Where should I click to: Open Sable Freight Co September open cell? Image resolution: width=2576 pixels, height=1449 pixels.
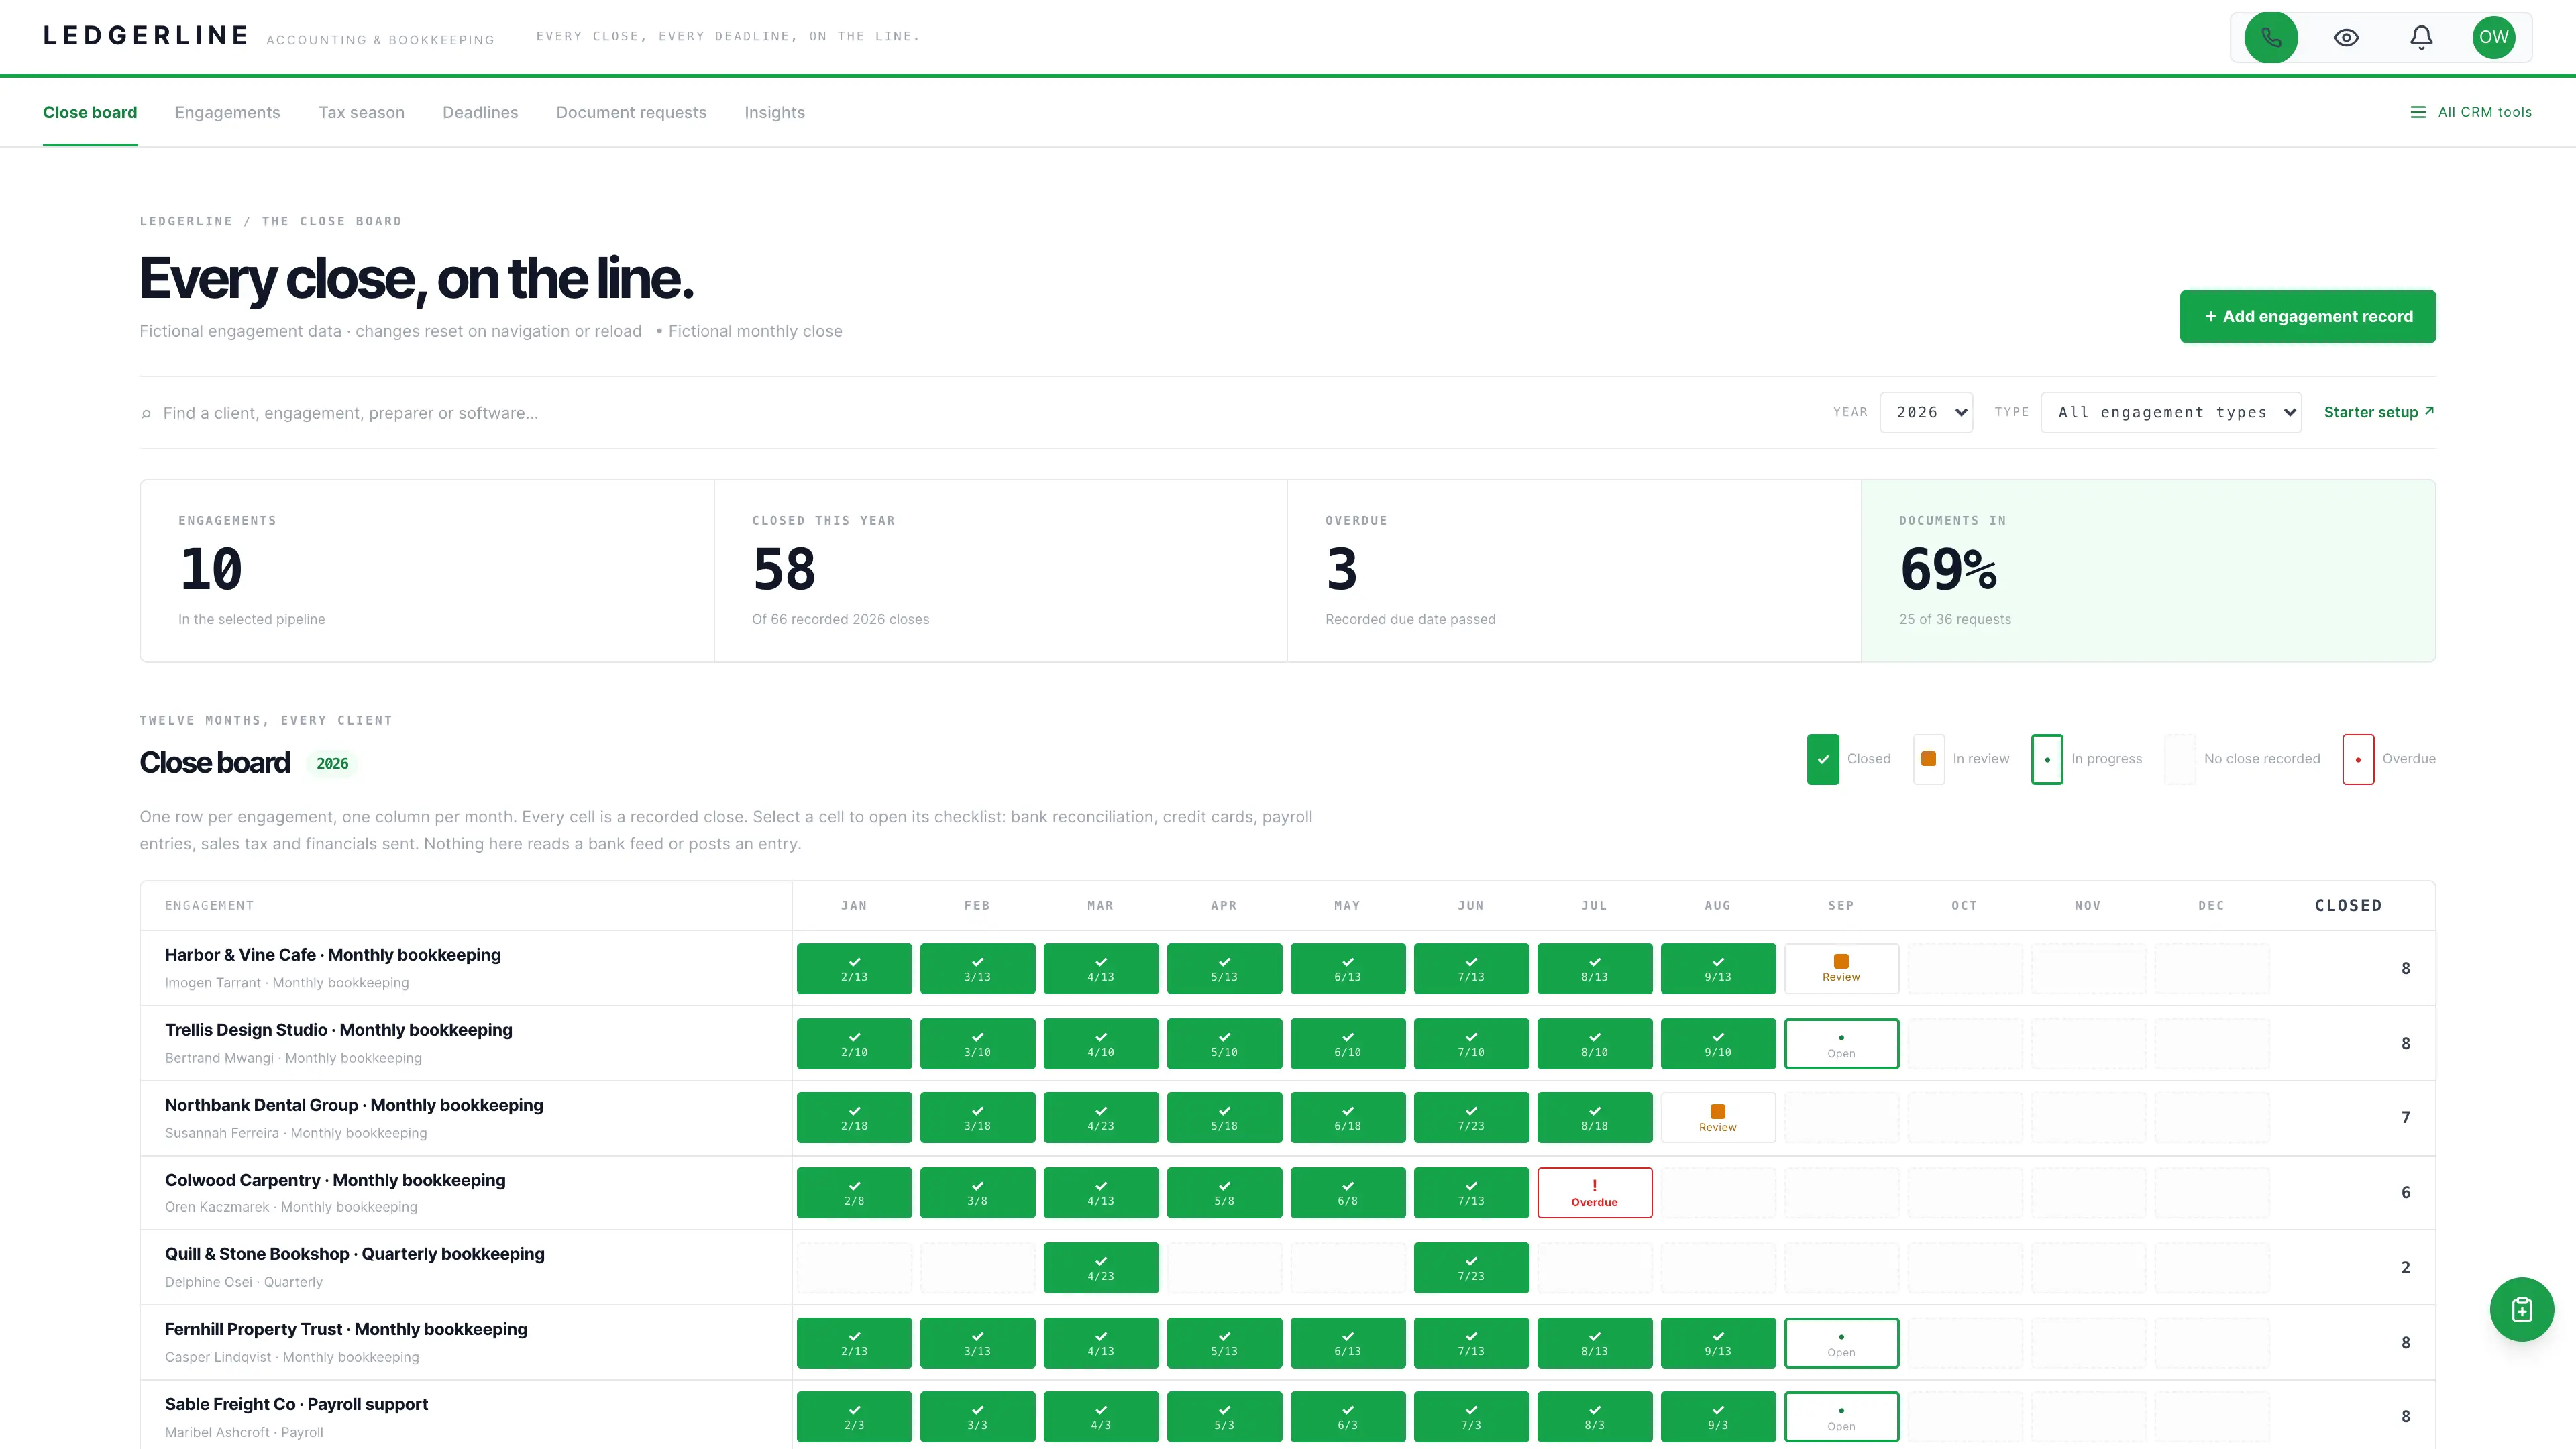[1841, 1417]
